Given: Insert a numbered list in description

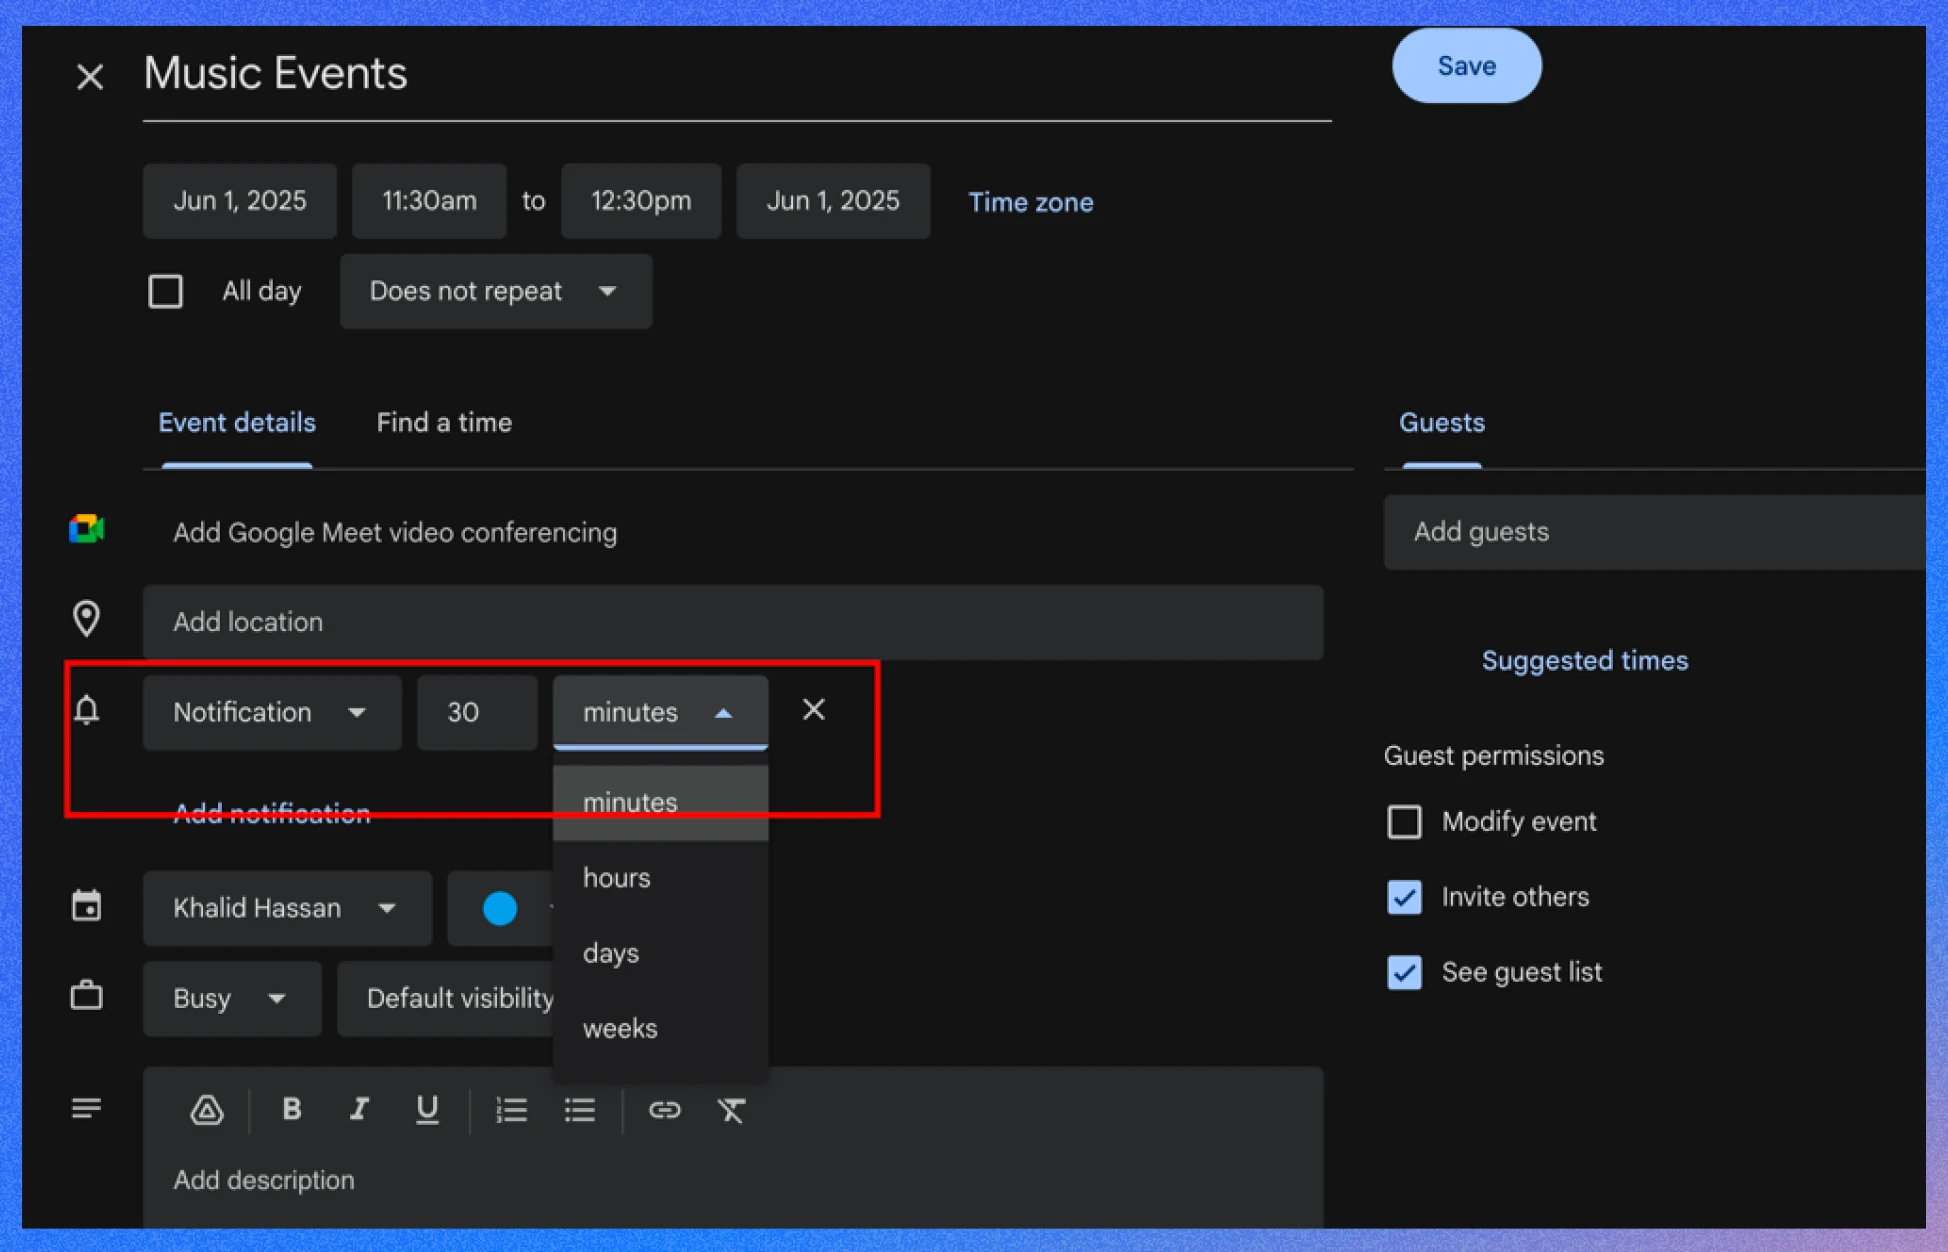Looking at the screenshot, I should [512, 1110].
